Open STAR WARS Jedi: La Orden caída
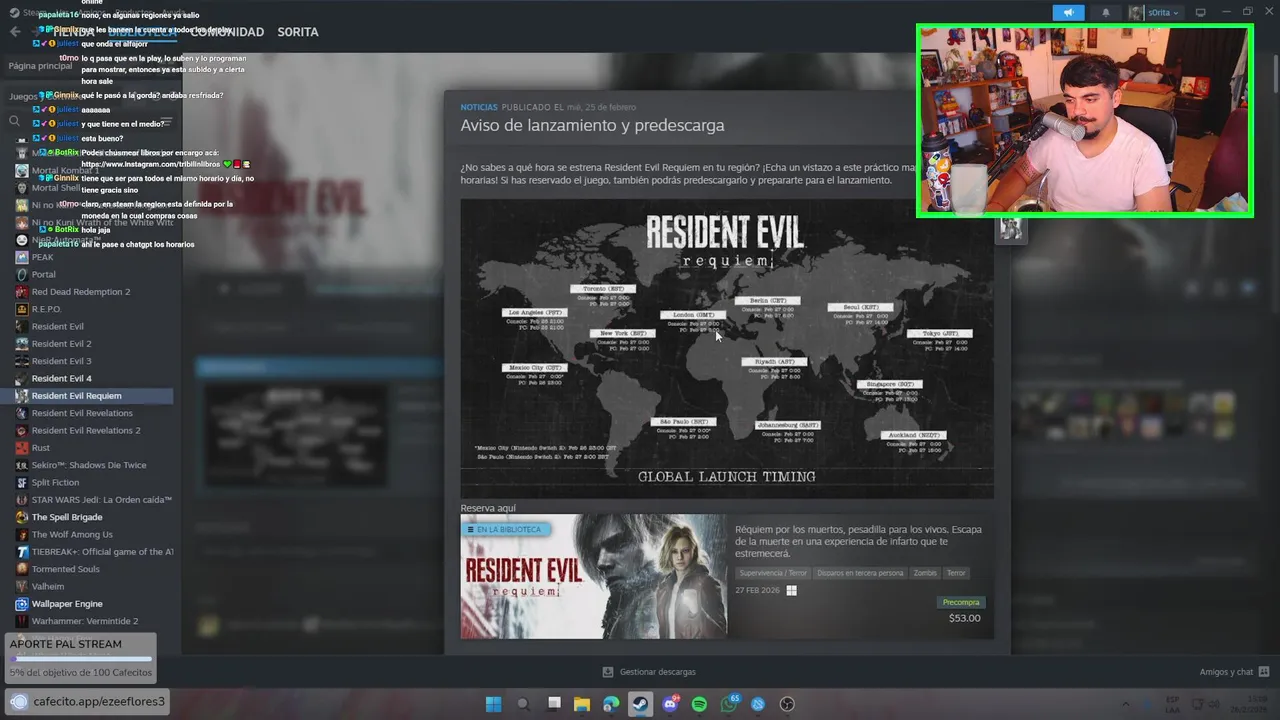Screen dimensions: 1280x720 click(101, 500)
